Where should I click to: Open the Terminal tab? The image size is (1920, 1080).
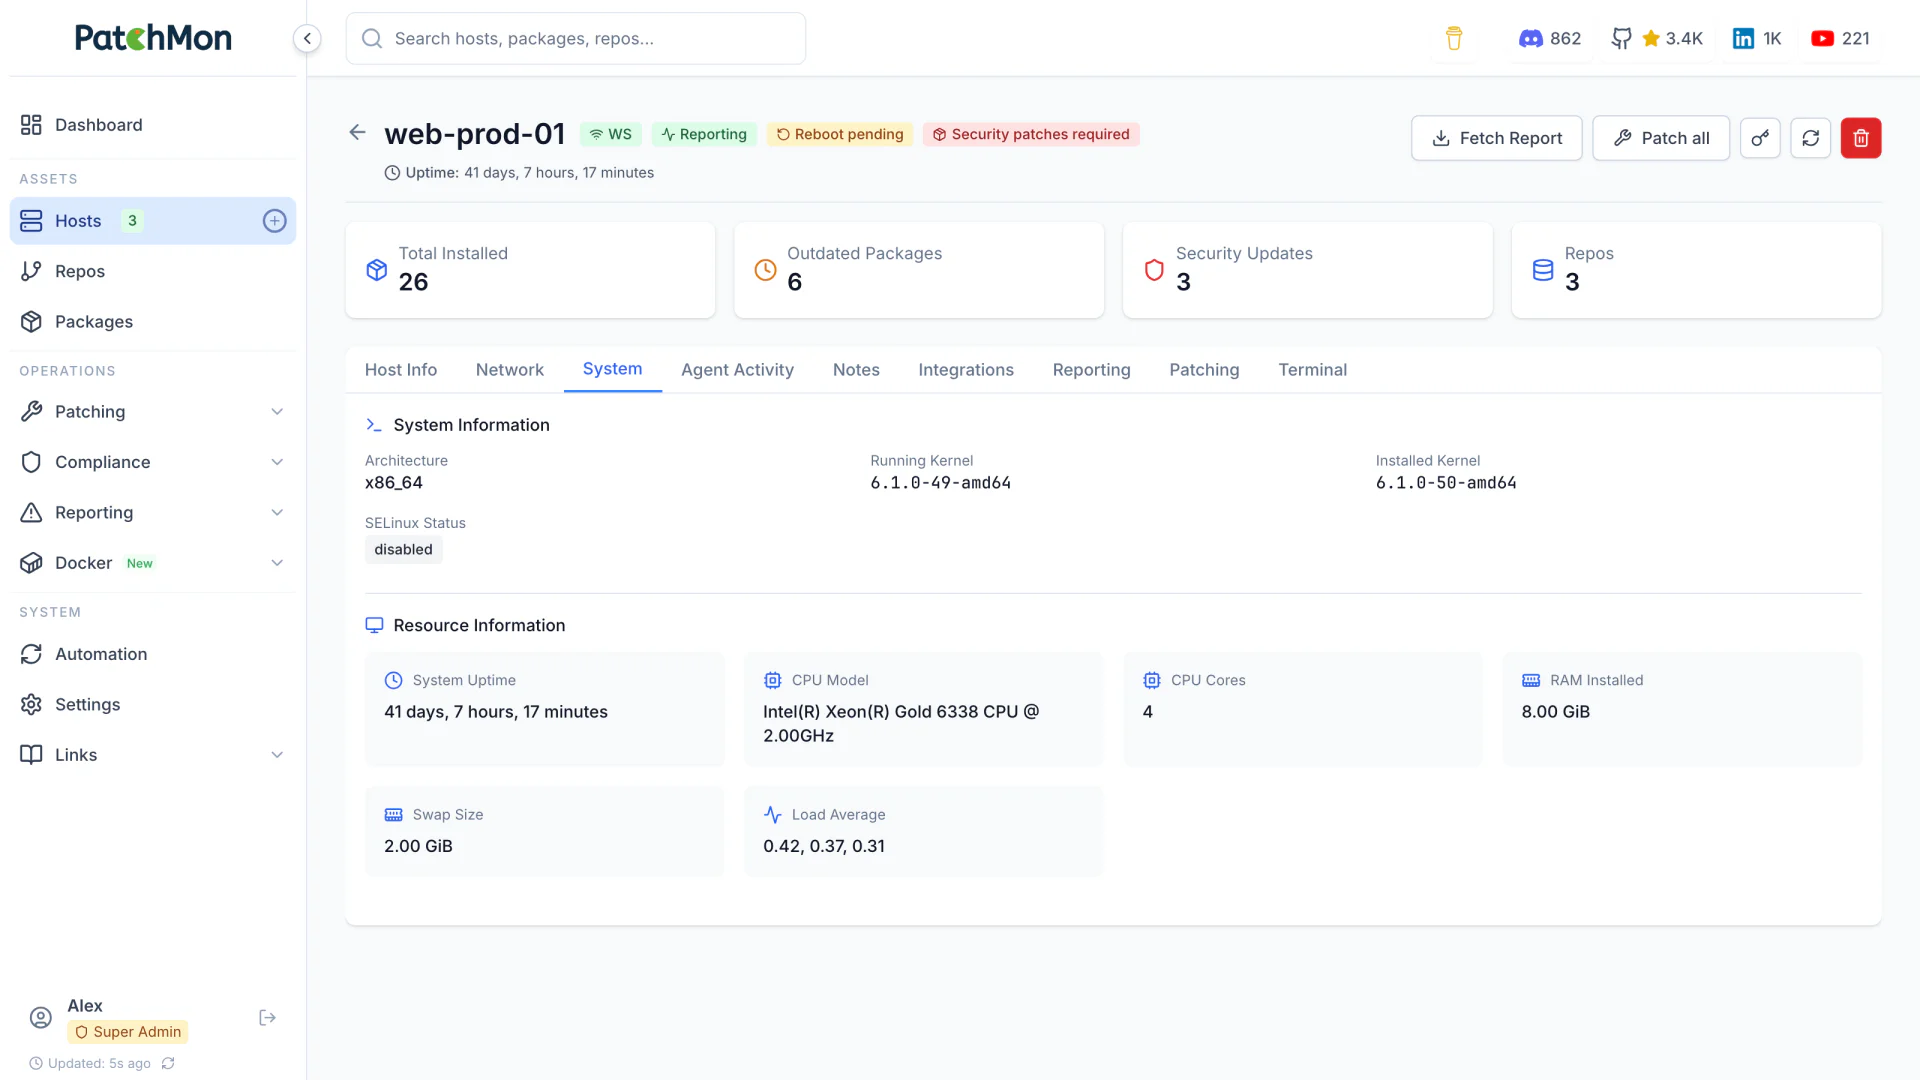point(1312,370)
